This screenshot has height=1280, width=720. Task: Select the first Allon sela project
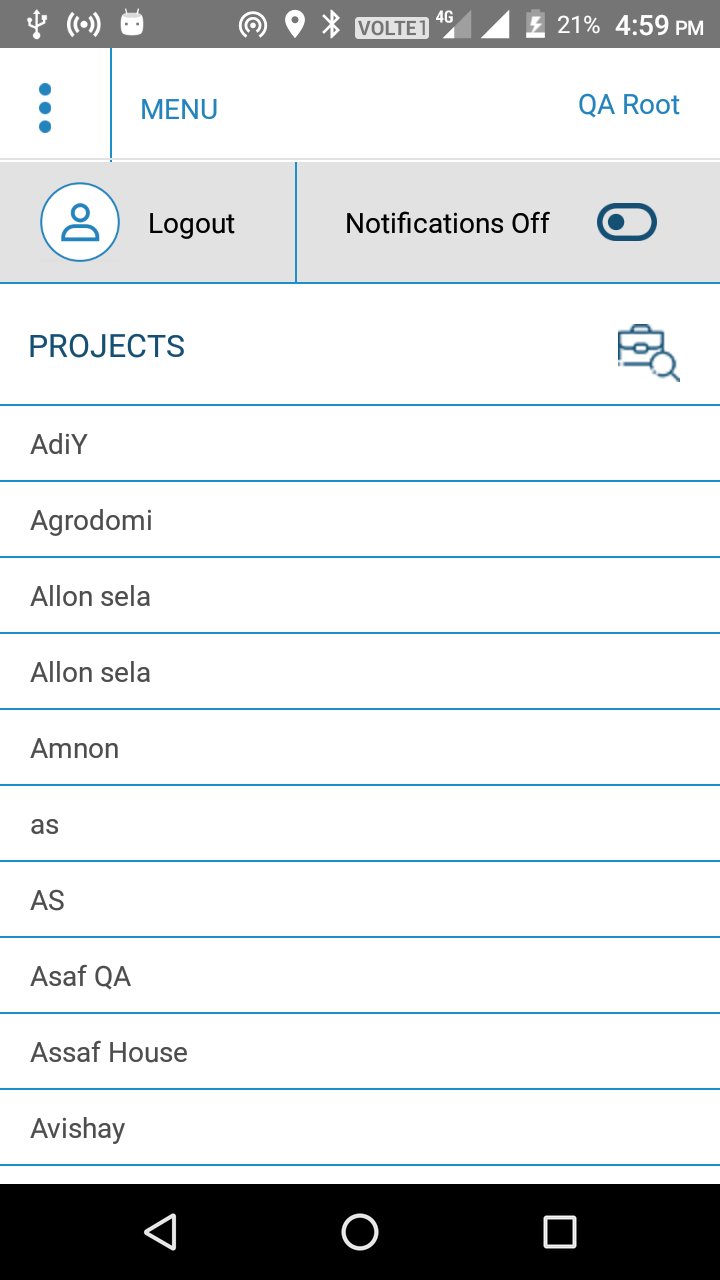click(x=90, y=596)
